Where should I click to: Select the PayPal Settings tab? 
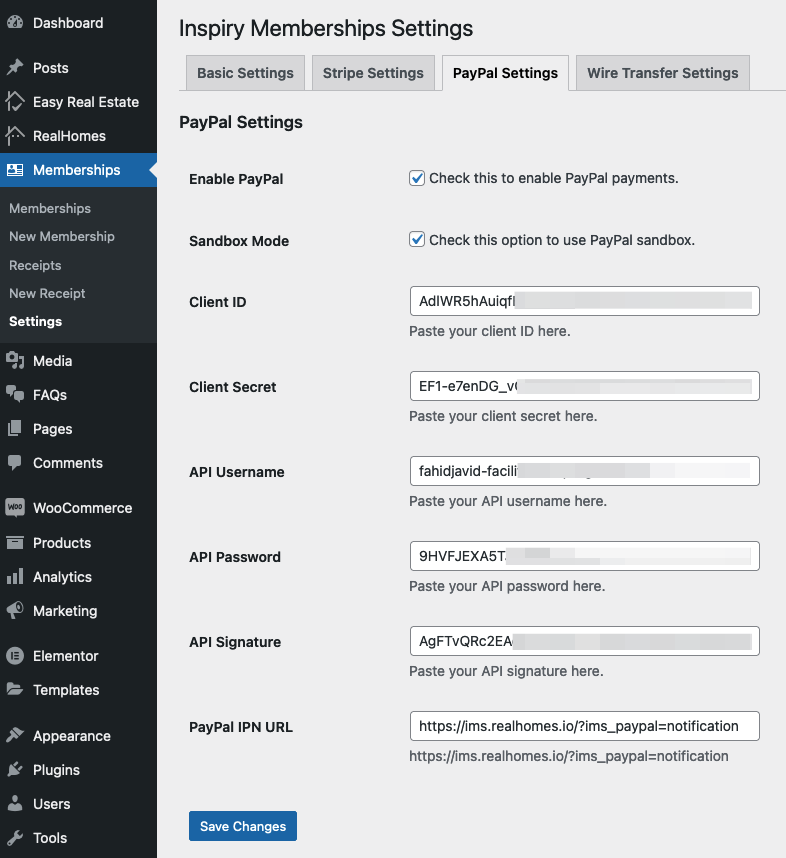click(x=505, y=73)
